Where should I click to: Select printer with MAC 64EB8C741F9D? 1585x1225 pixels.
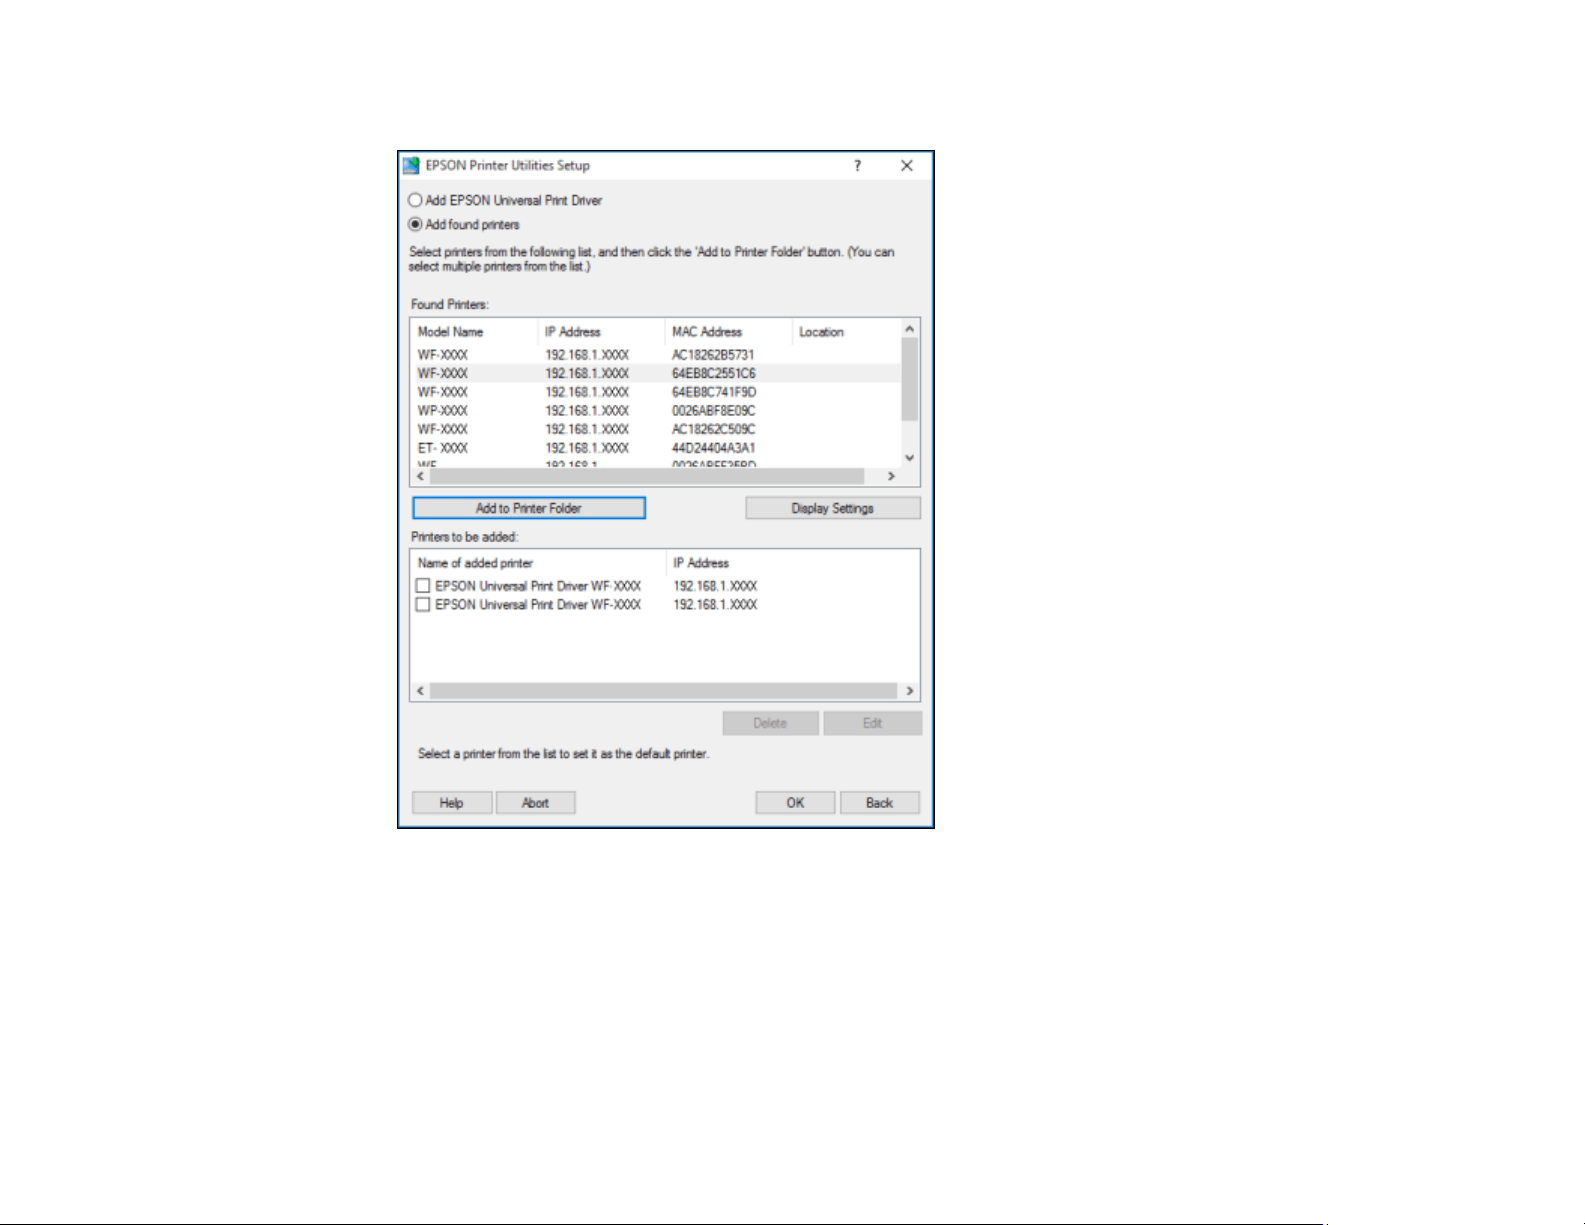click(656, 392)
